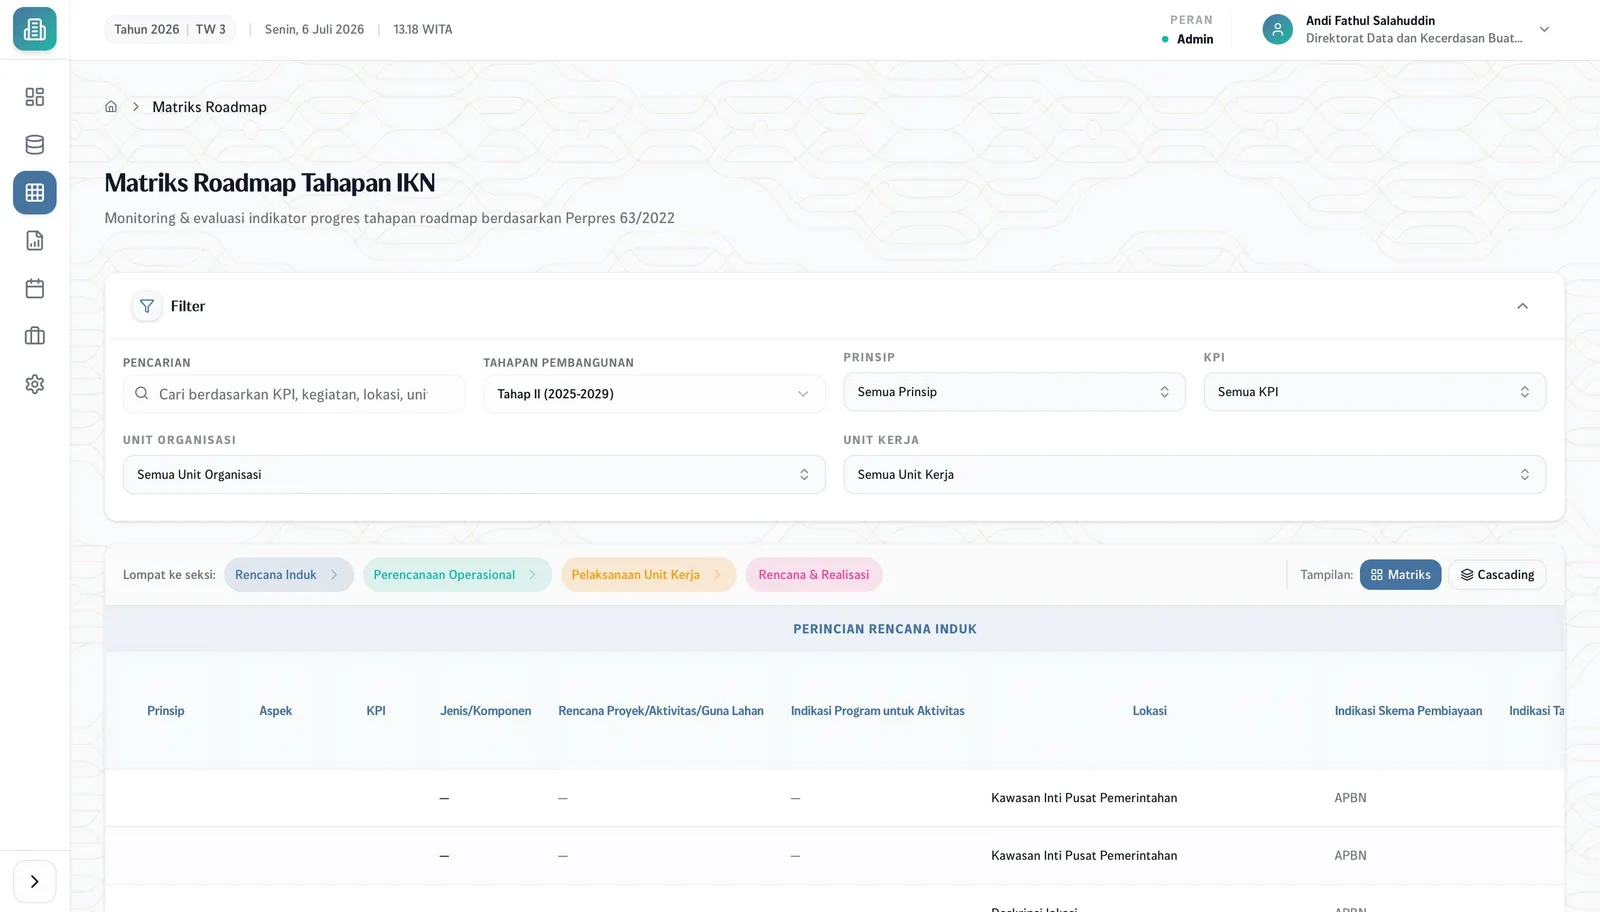Screen dimensions: 1600x912
Task: Switch view to Cascading
Action: [x=1497, y=575]
